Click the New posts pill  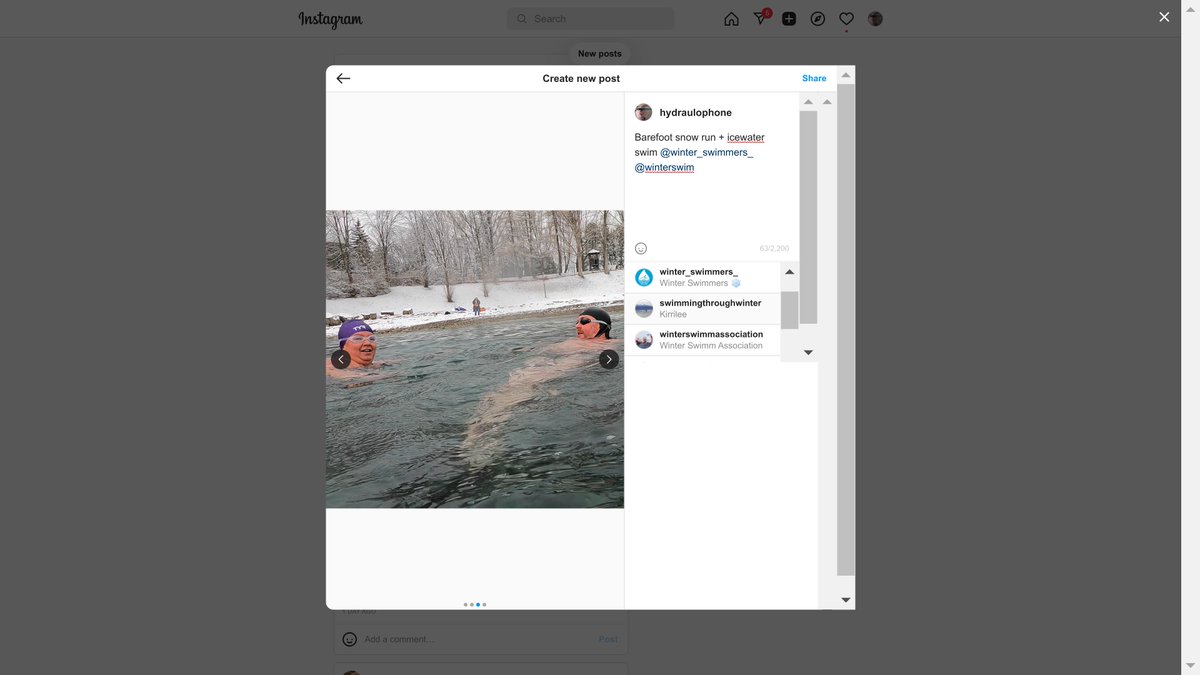(600, 54)
